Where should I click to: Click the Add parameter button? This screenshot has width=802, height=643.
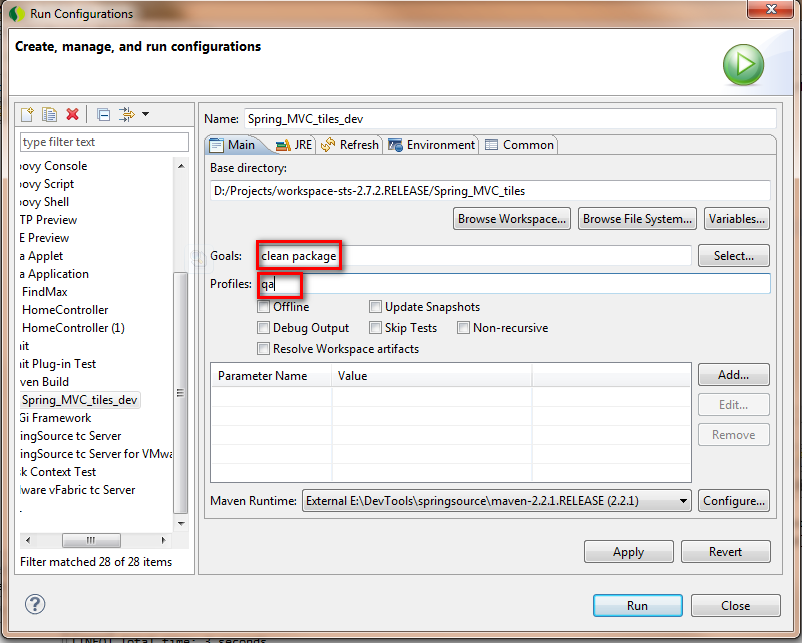coord(733,375)
